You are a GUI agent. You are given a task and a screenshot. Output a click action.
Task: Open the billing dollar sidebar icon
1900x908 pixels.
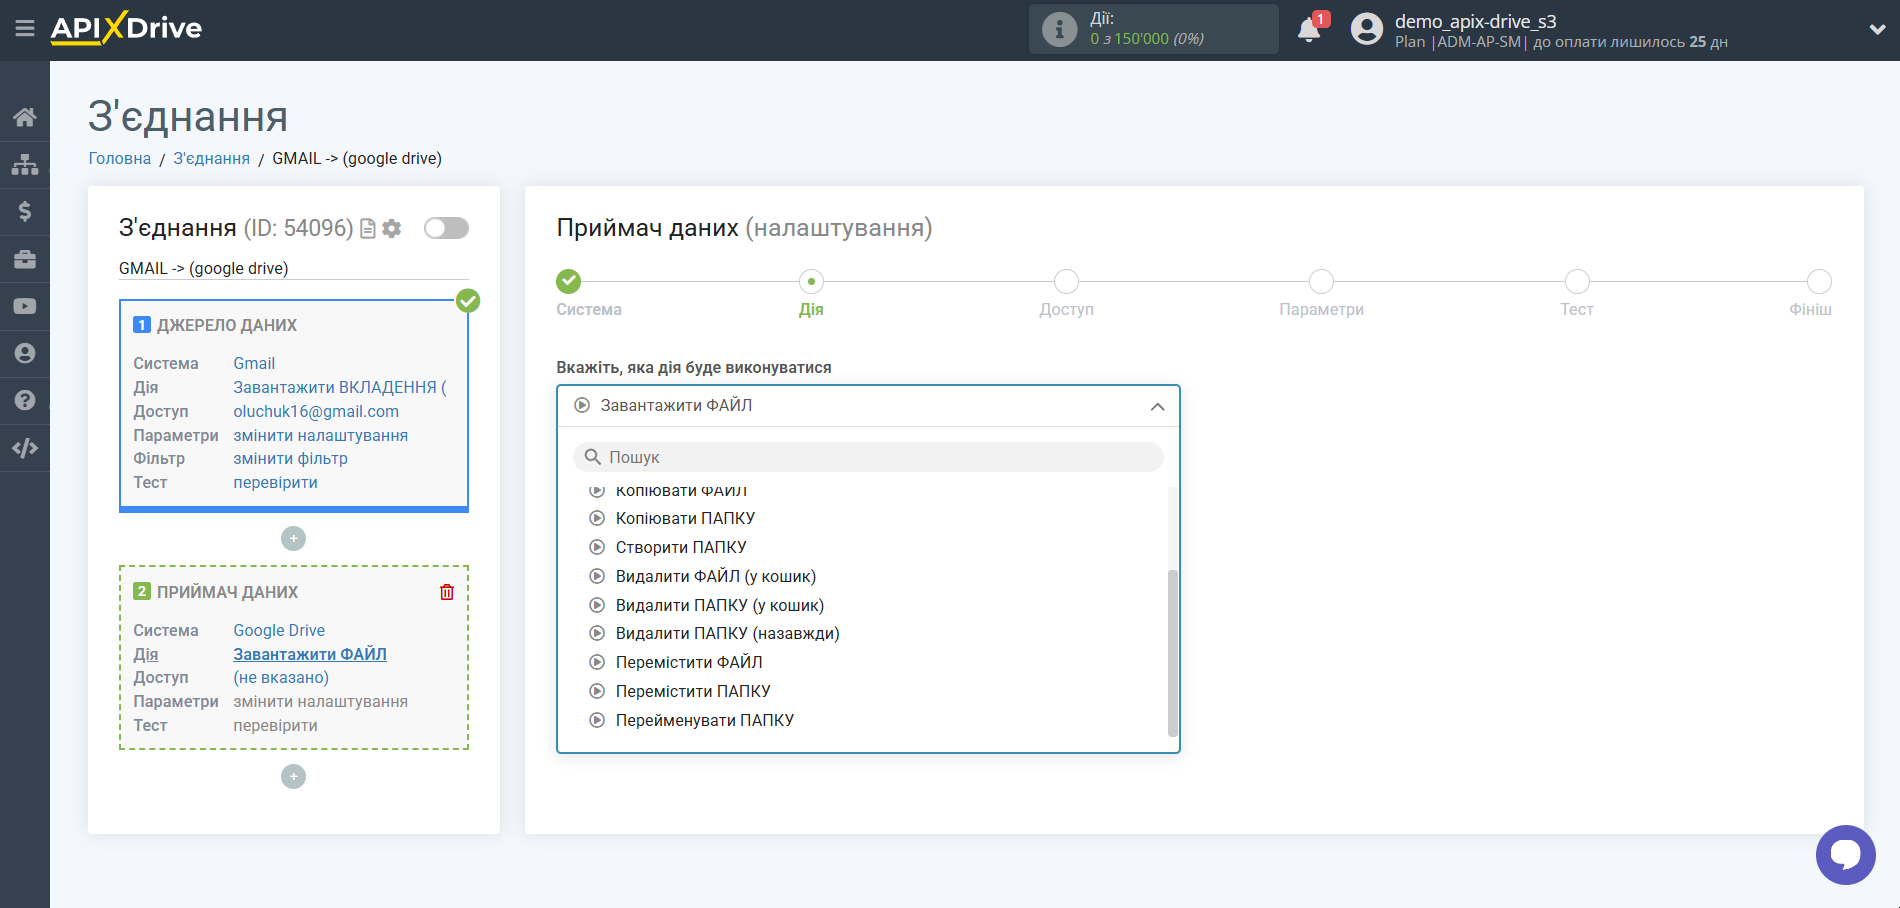[25, 211]
